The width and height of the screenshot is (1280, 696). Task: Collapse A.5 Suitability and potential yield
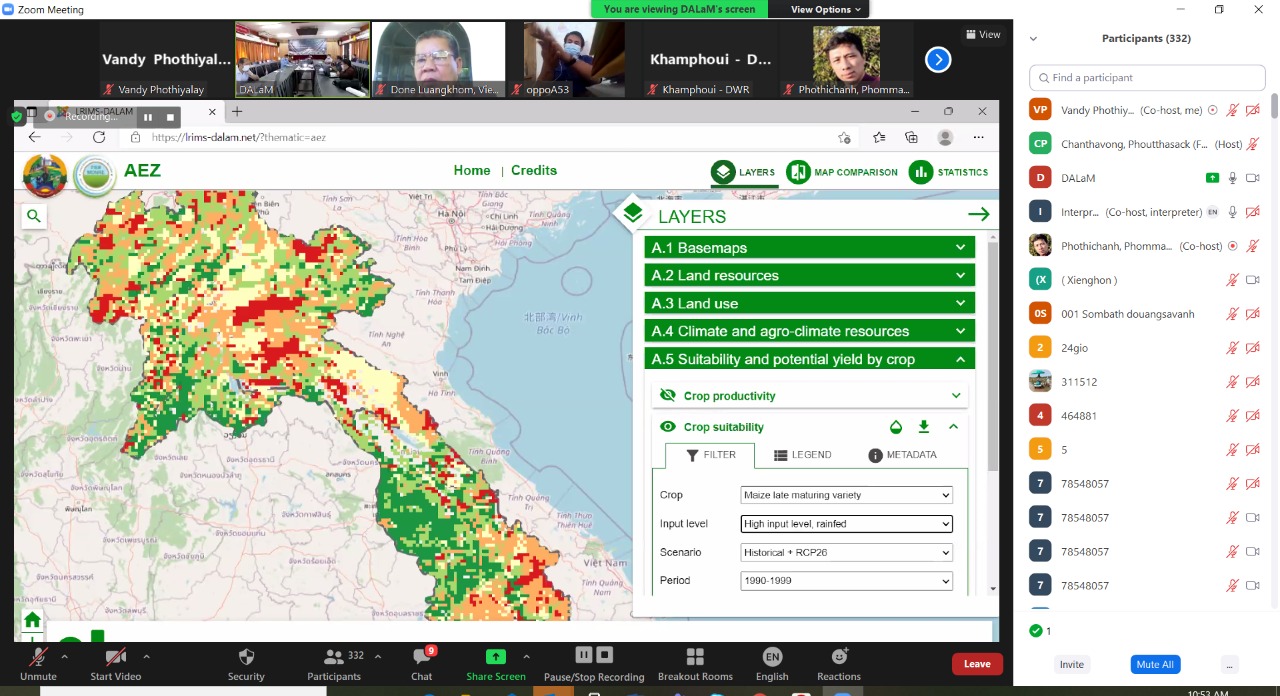809,359
